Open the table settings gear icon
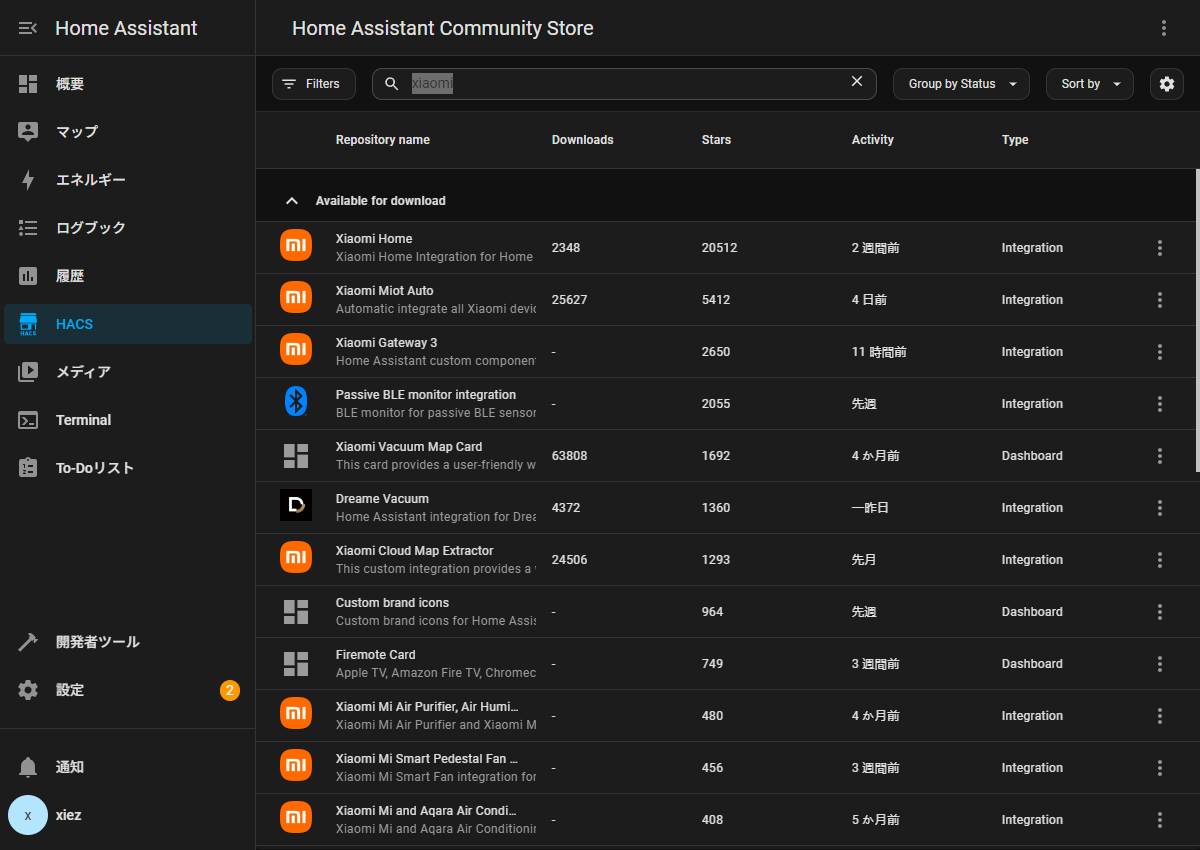The width and height of the screenshot is (1200, 850). (x=1167, y=84)
